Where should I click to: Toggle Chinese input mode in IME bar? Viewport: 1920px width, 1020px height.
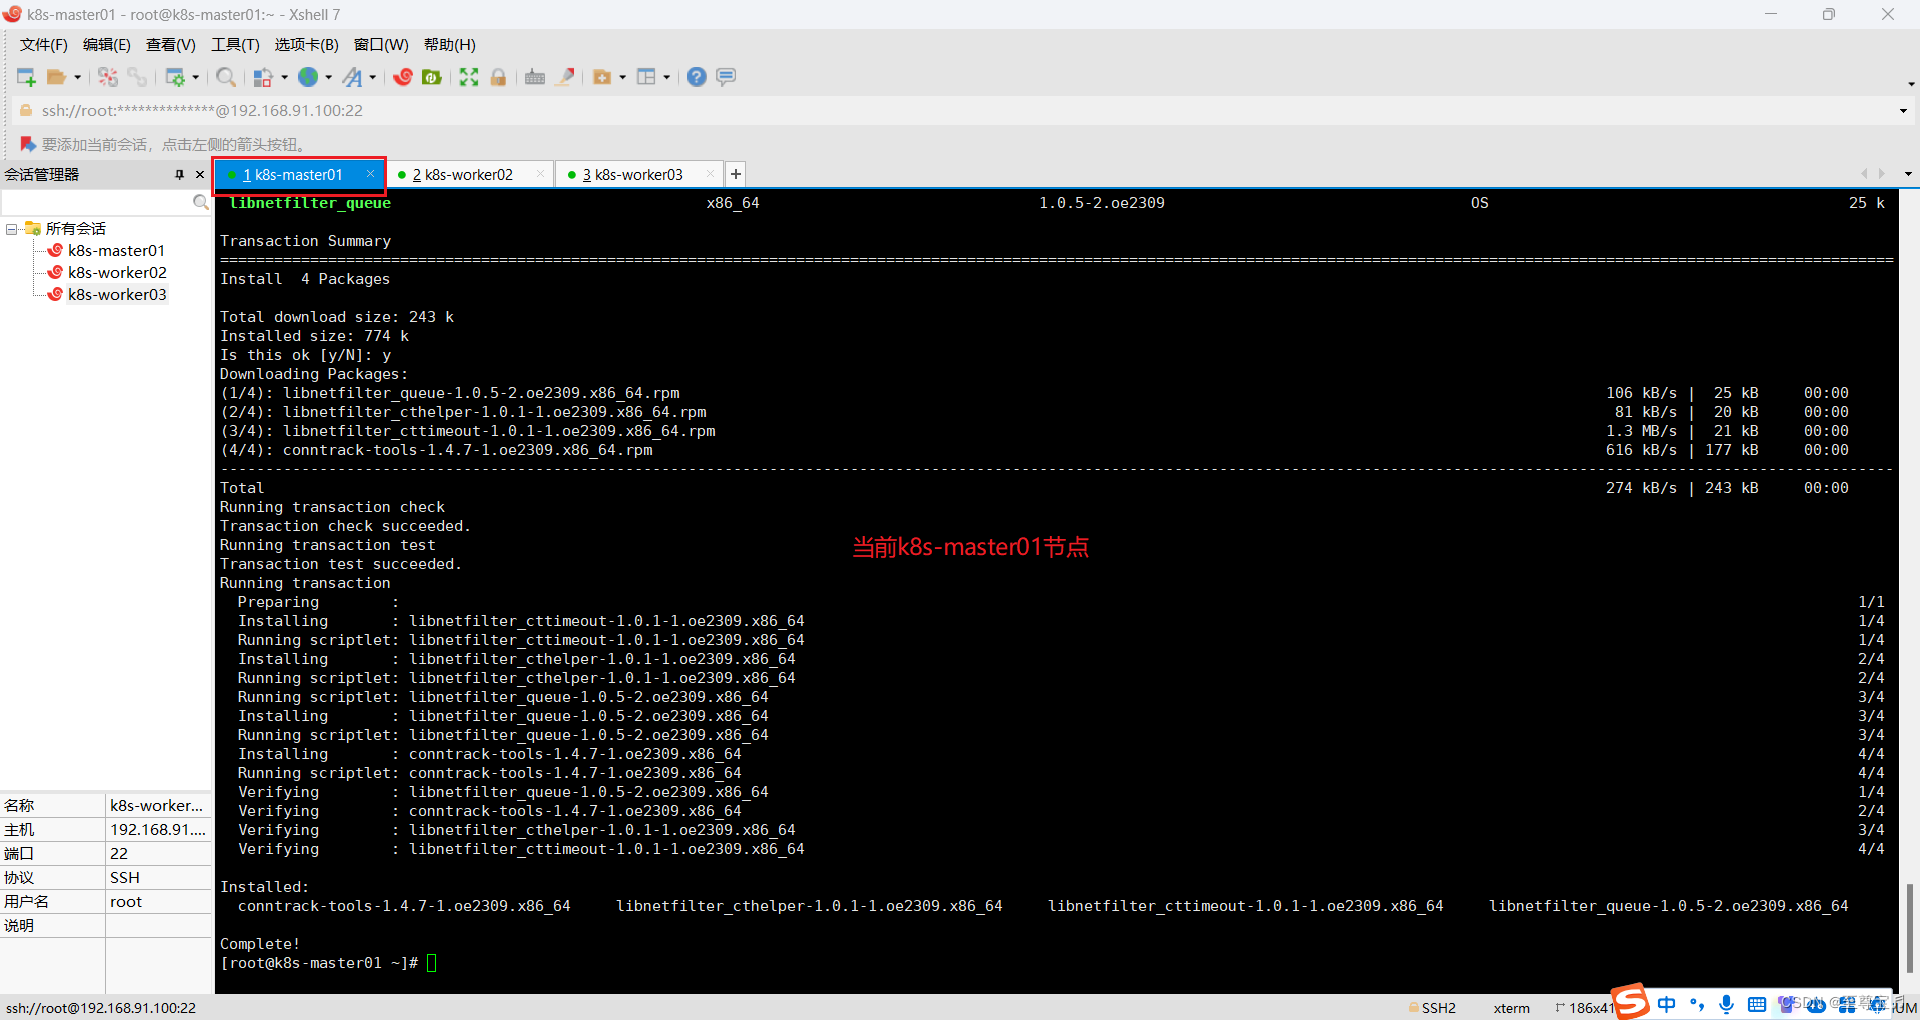[1666, 1004]
